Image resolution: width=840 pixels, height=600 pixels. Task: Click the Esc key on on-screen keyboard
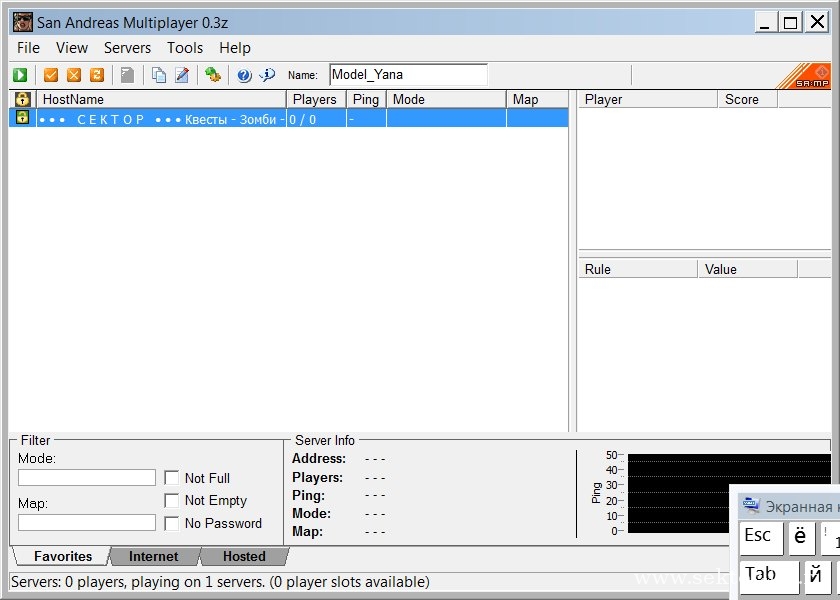761,538
